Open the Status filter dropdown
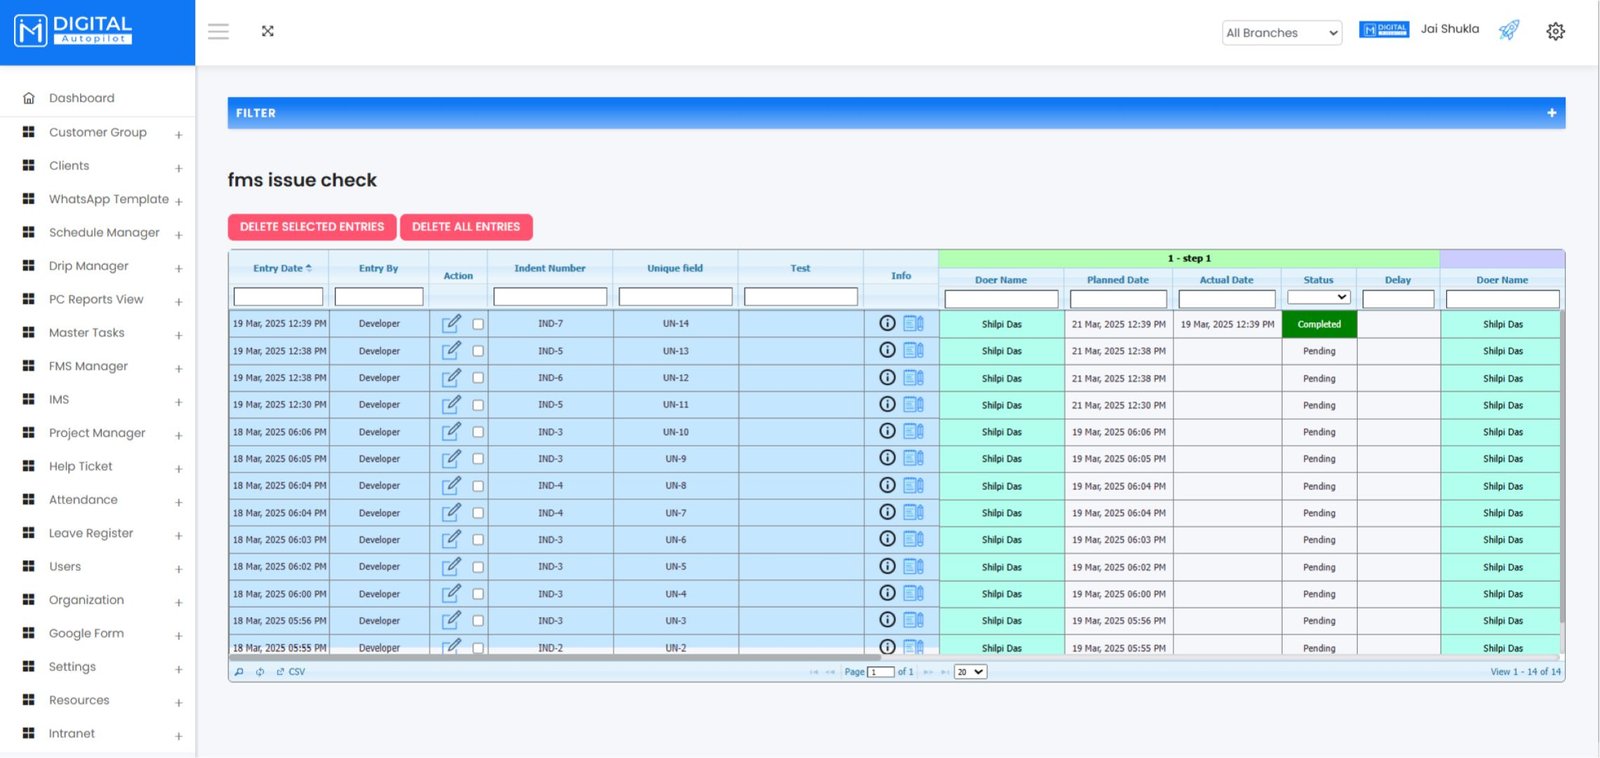1600x758 pixels. click(x=1318, y=298)
